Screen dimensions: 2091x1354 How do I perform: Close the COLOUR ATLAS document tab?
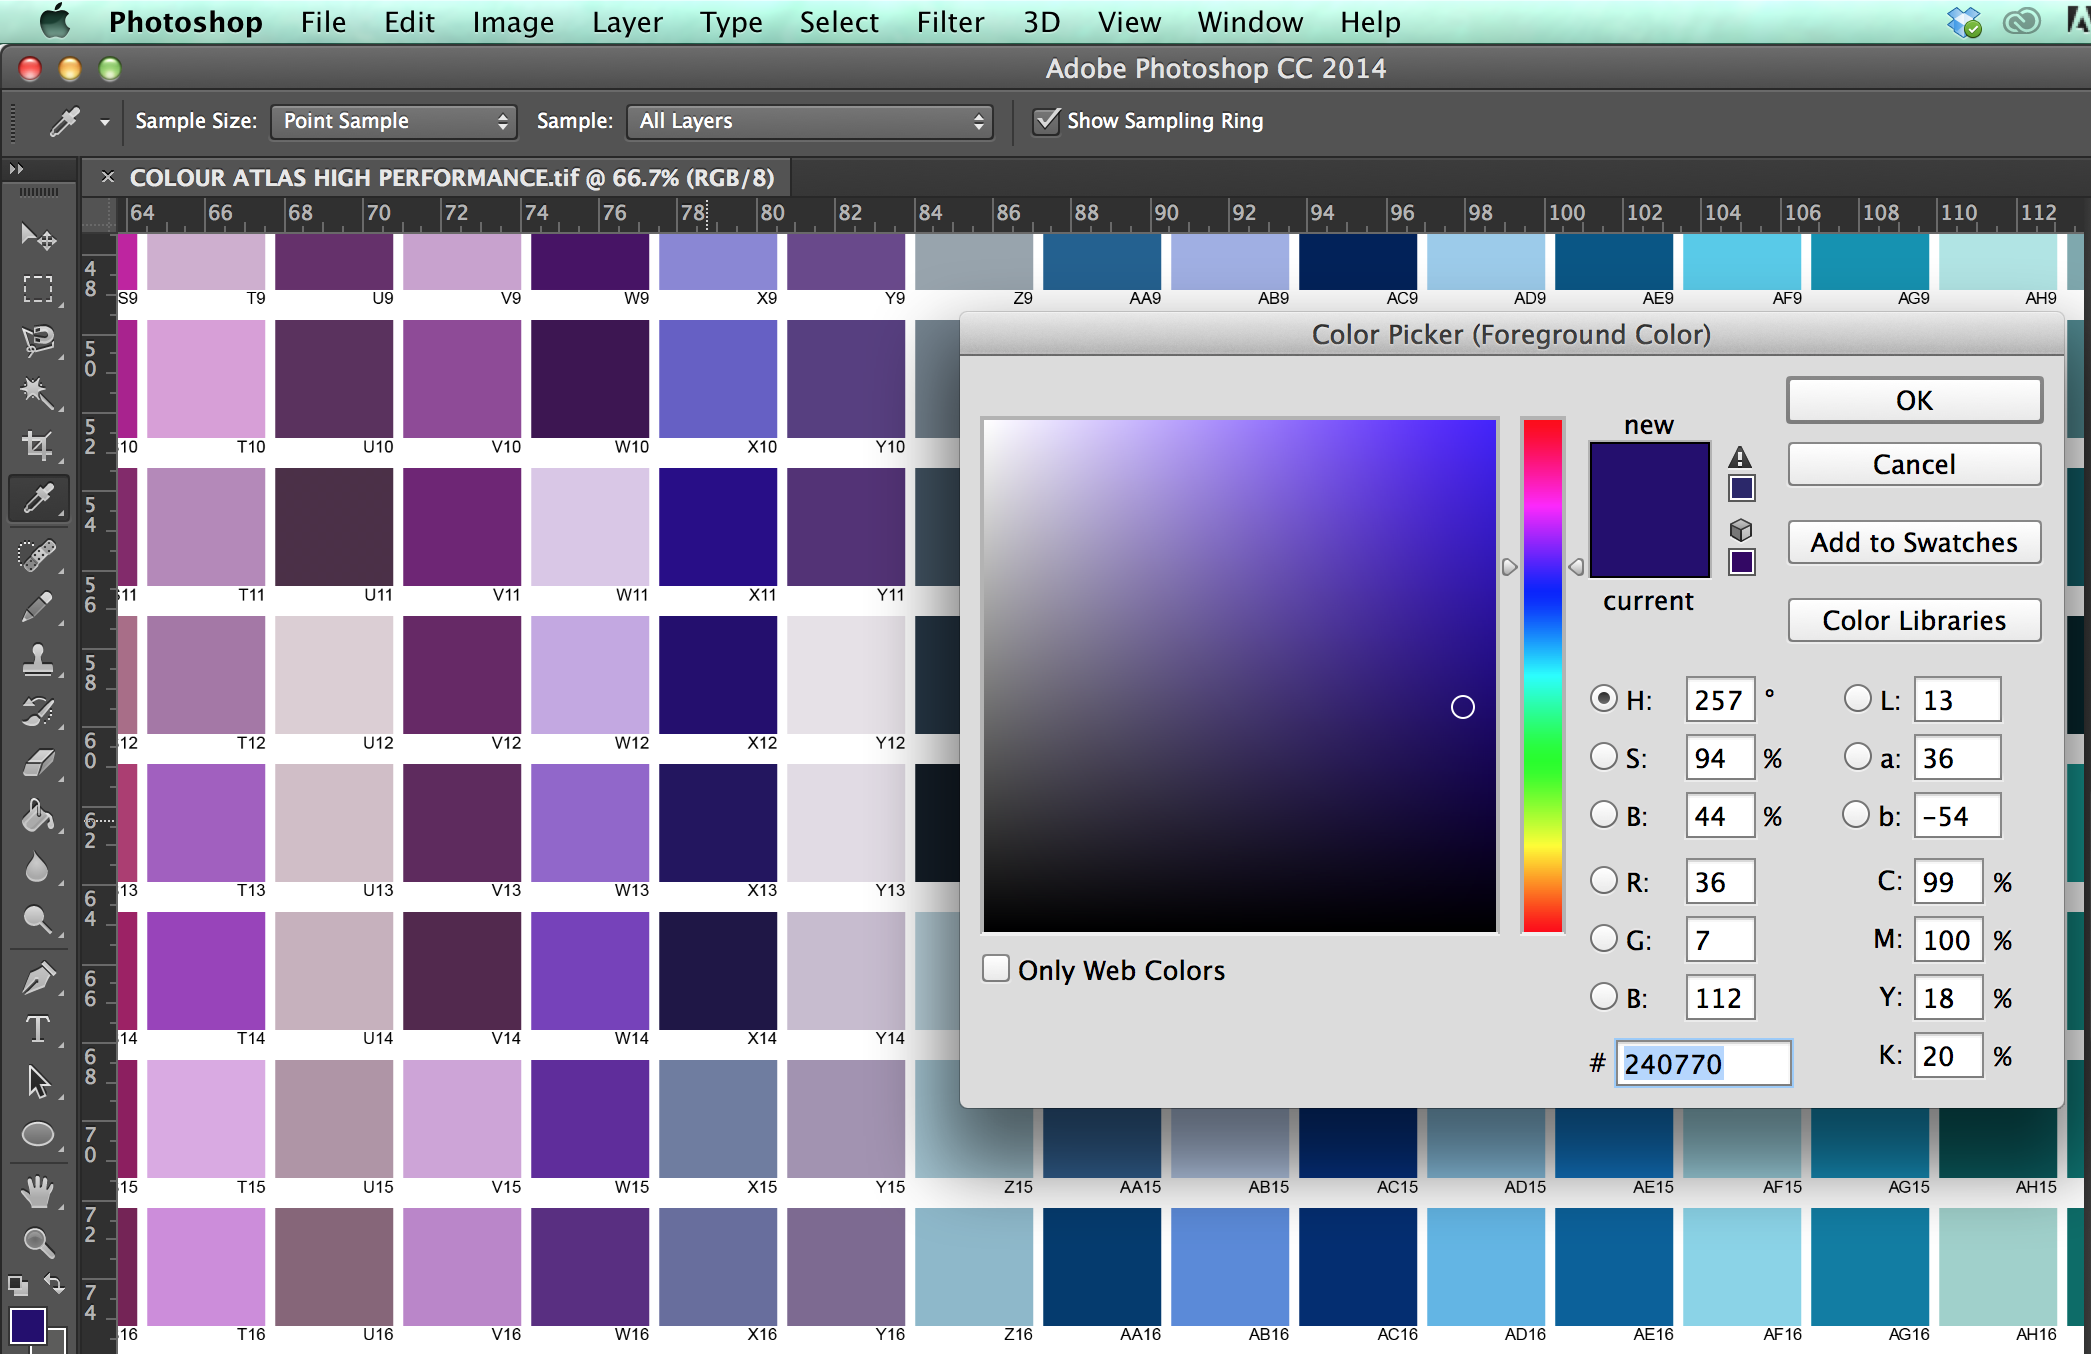[x=108, y=177]
